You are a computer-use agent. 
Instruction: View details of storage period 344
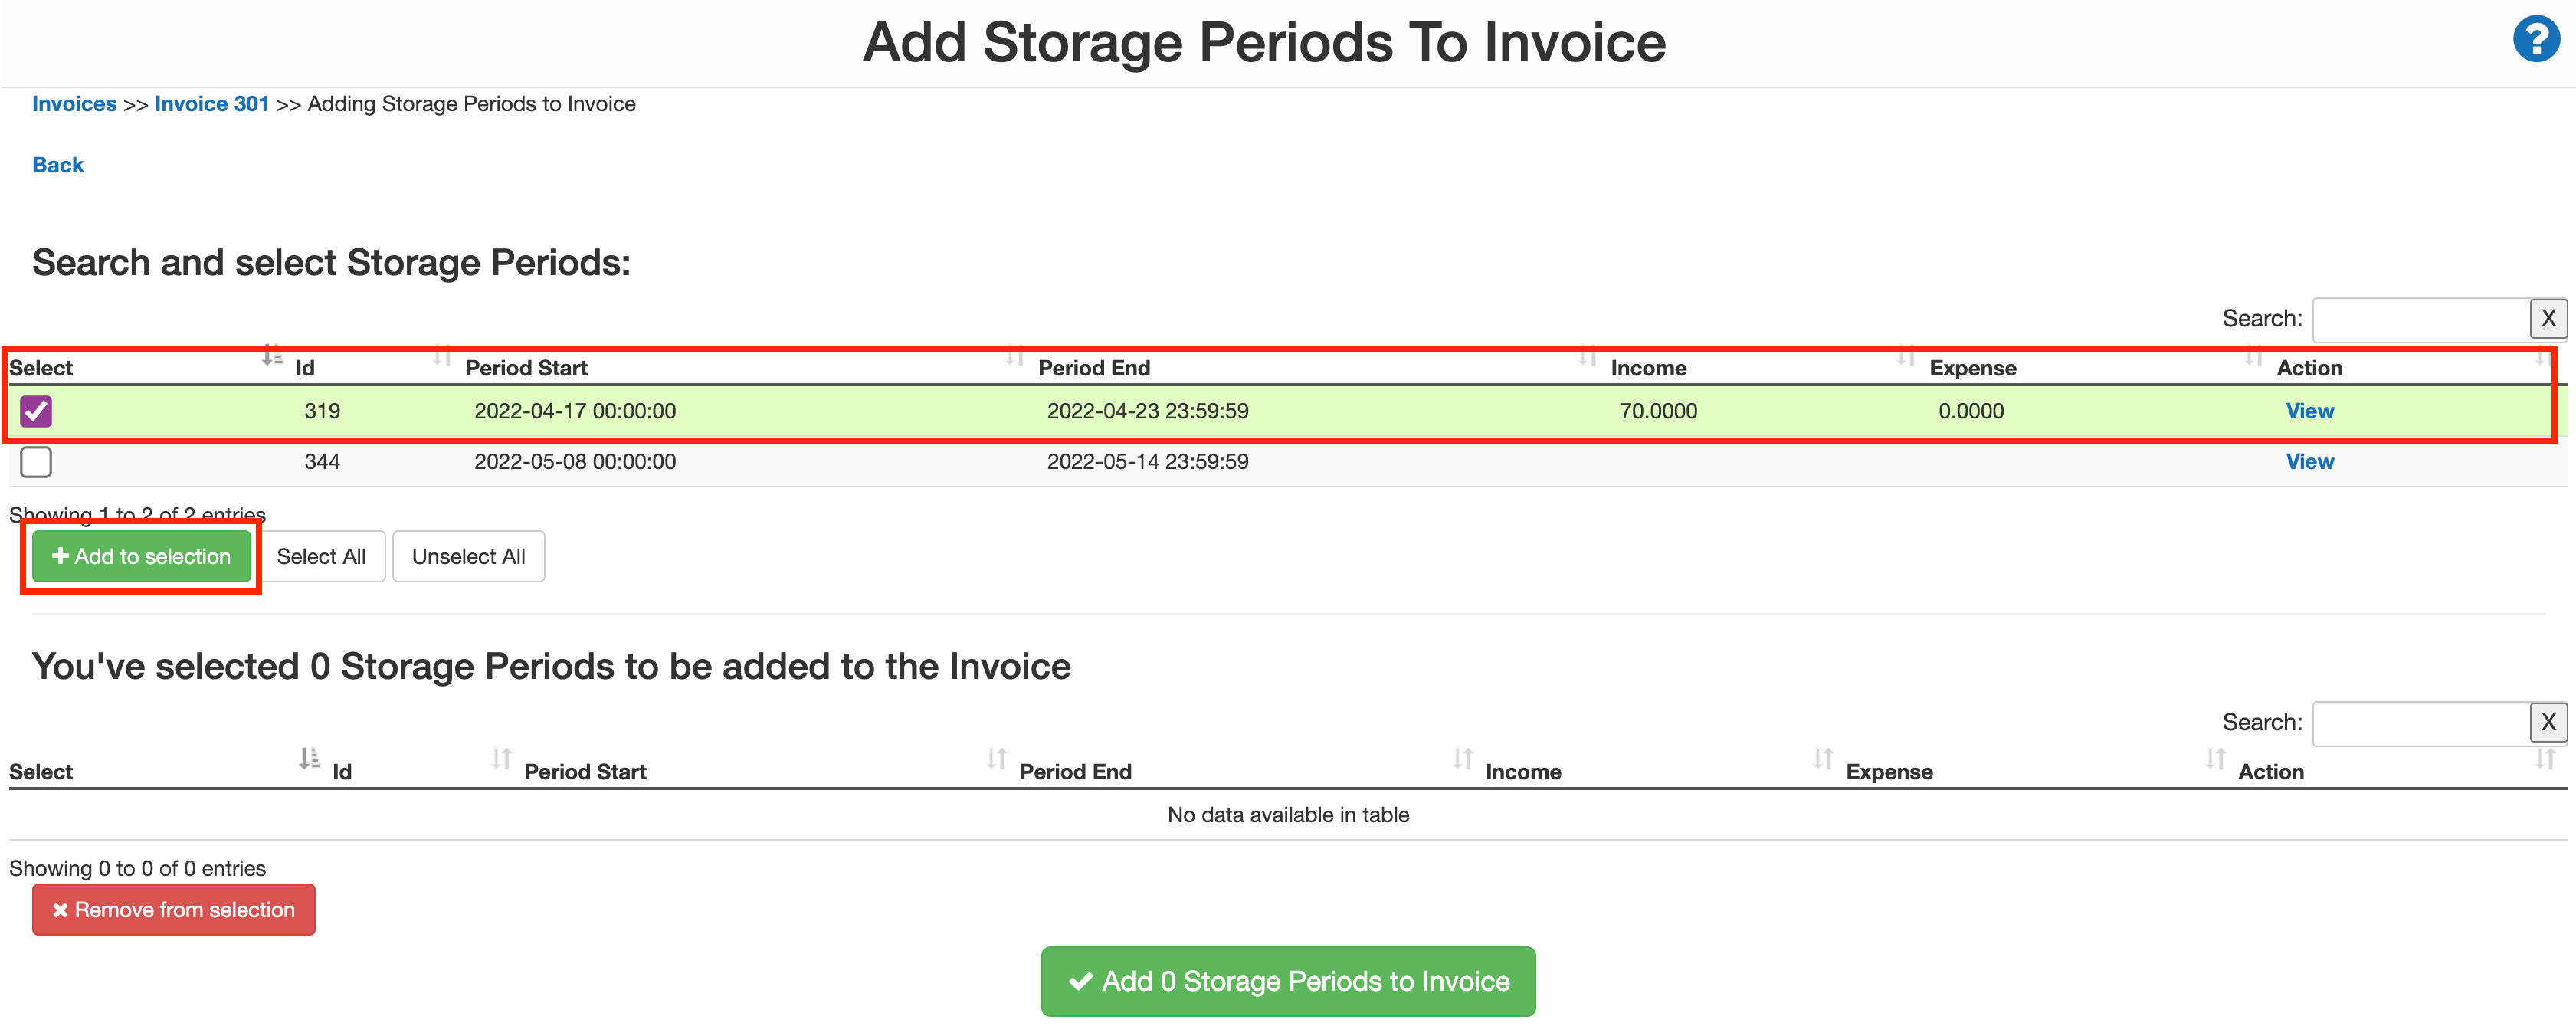pyautogui.click(x=2309, y=461)
